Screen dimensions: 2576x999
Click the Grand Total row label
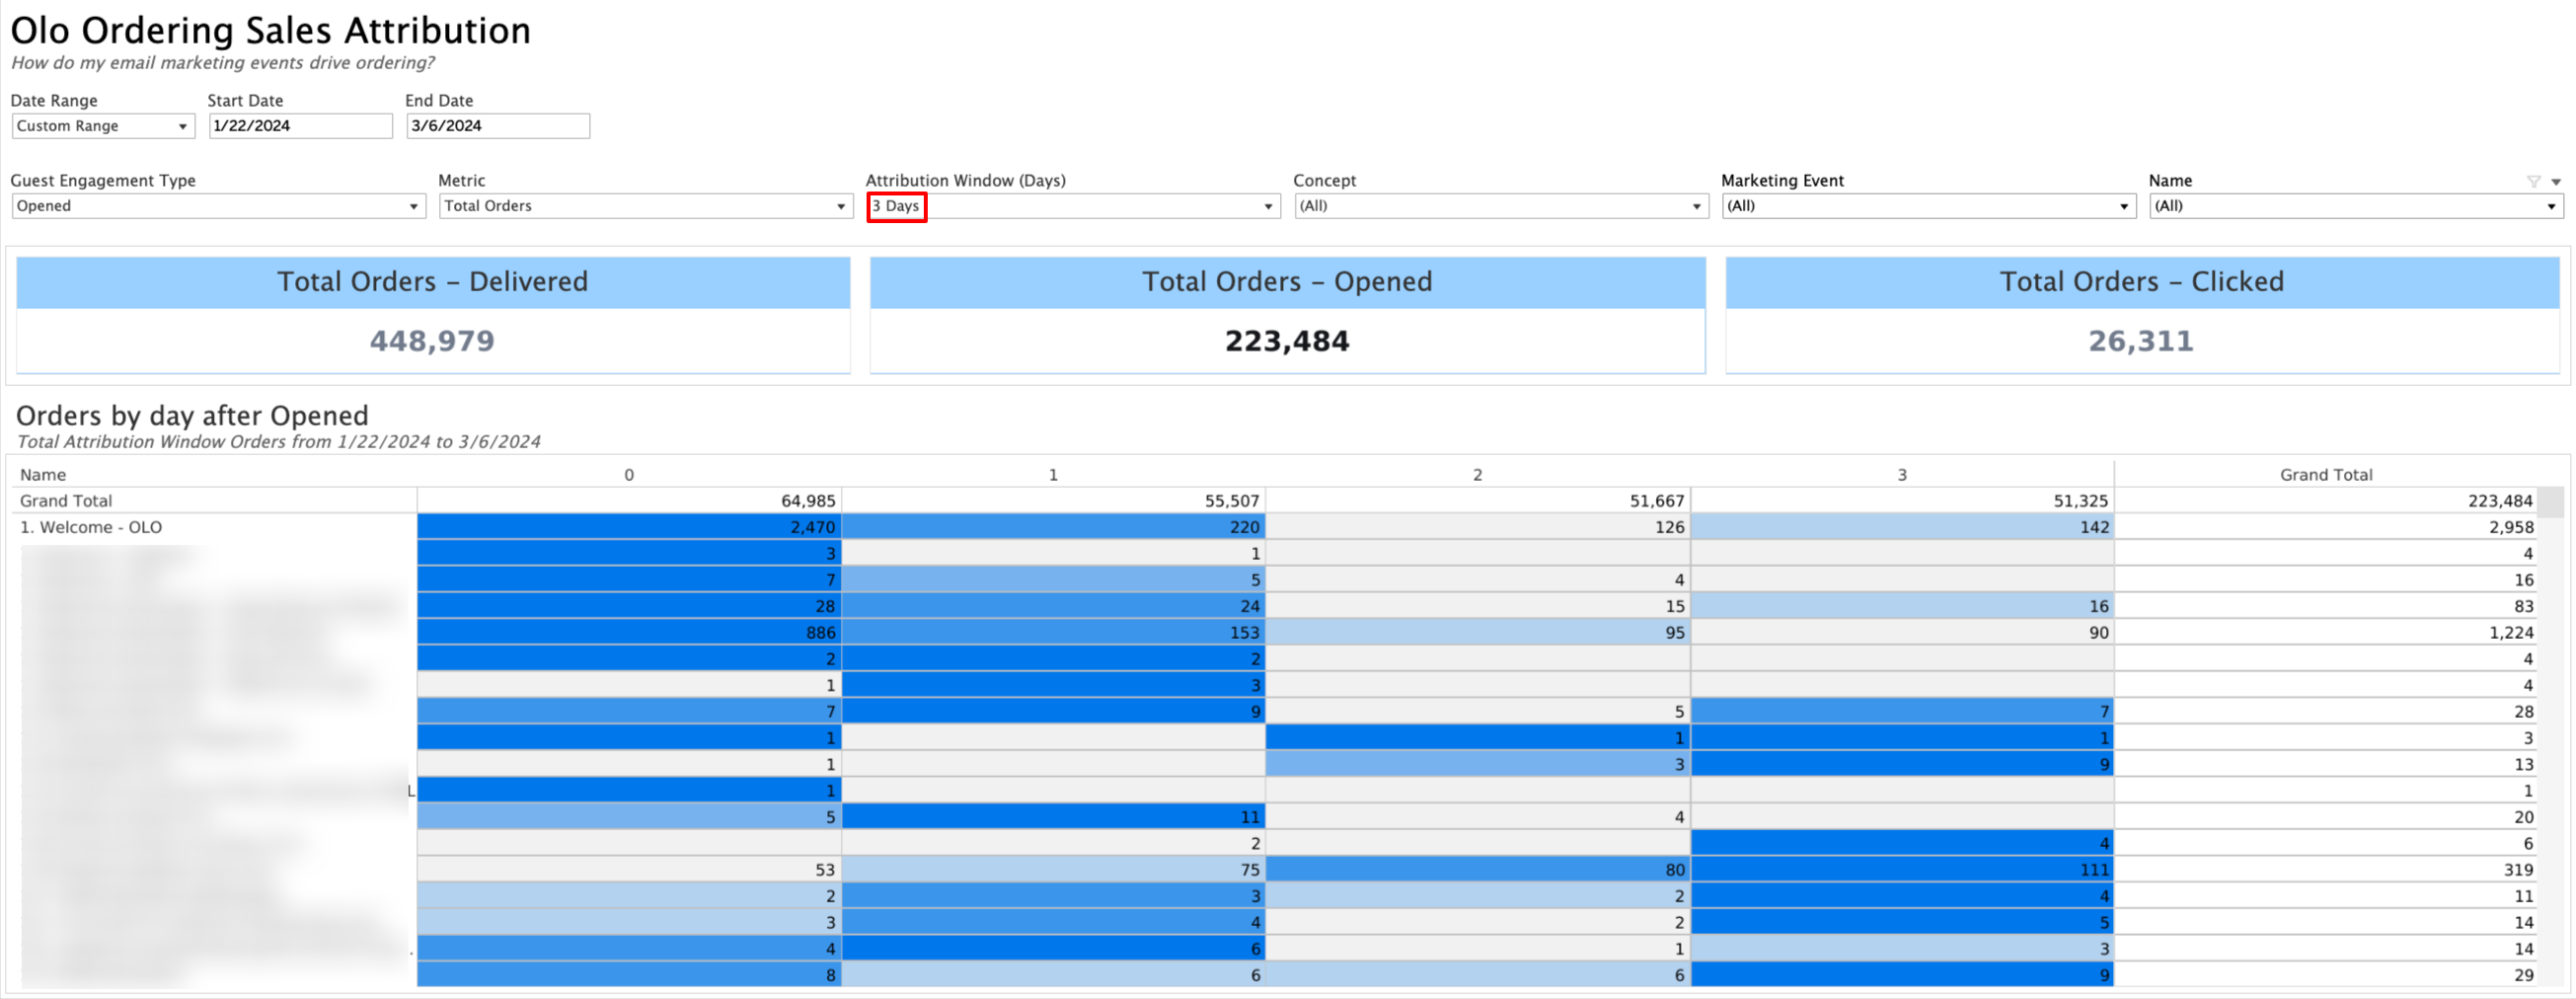(66, 501)
